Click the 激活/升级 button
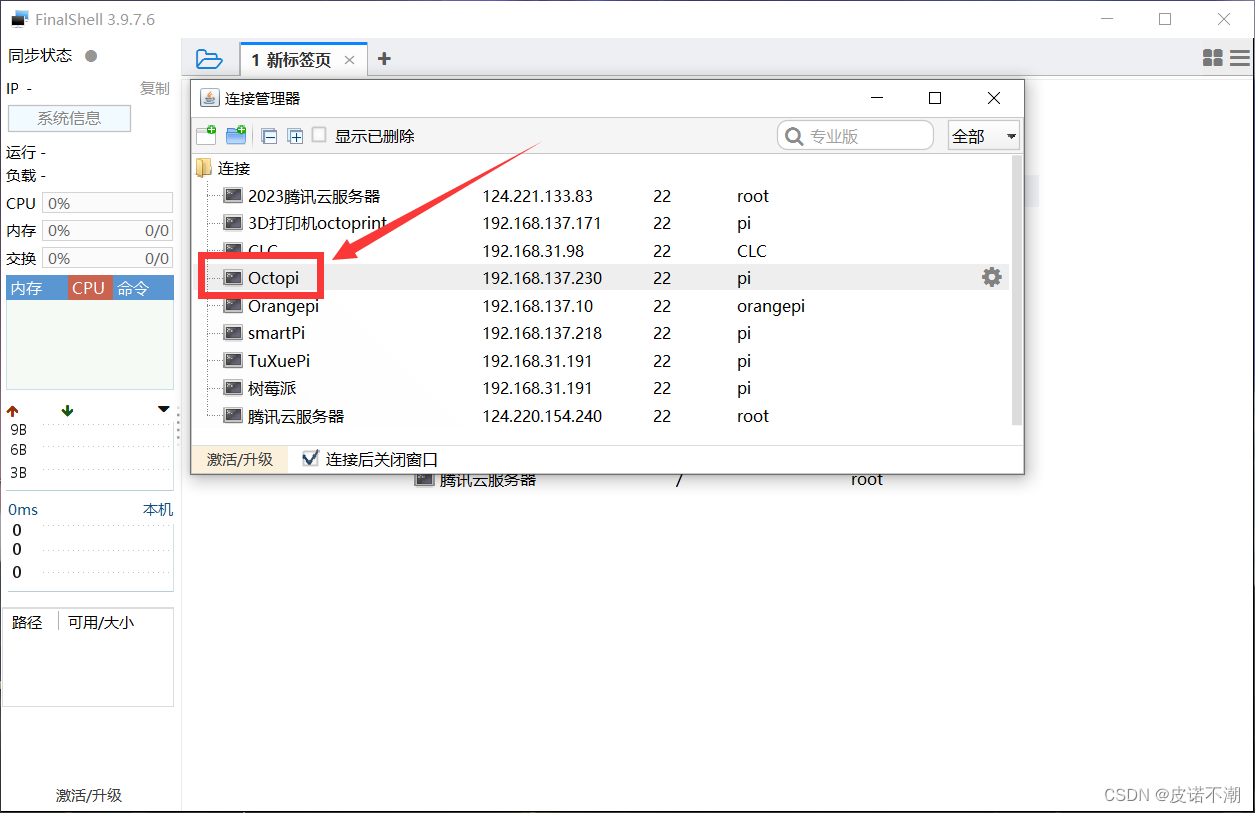 tap(239, 459)
